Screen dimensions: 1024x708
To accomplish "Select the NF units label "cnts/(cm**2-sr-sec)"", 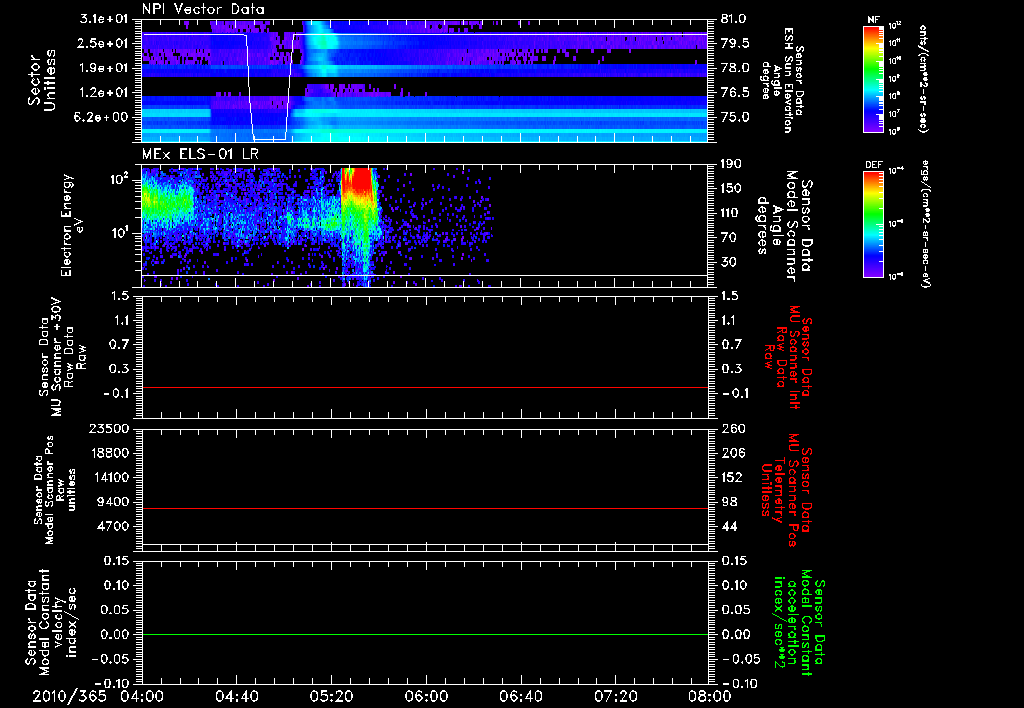I will click(x=923, y=78).
